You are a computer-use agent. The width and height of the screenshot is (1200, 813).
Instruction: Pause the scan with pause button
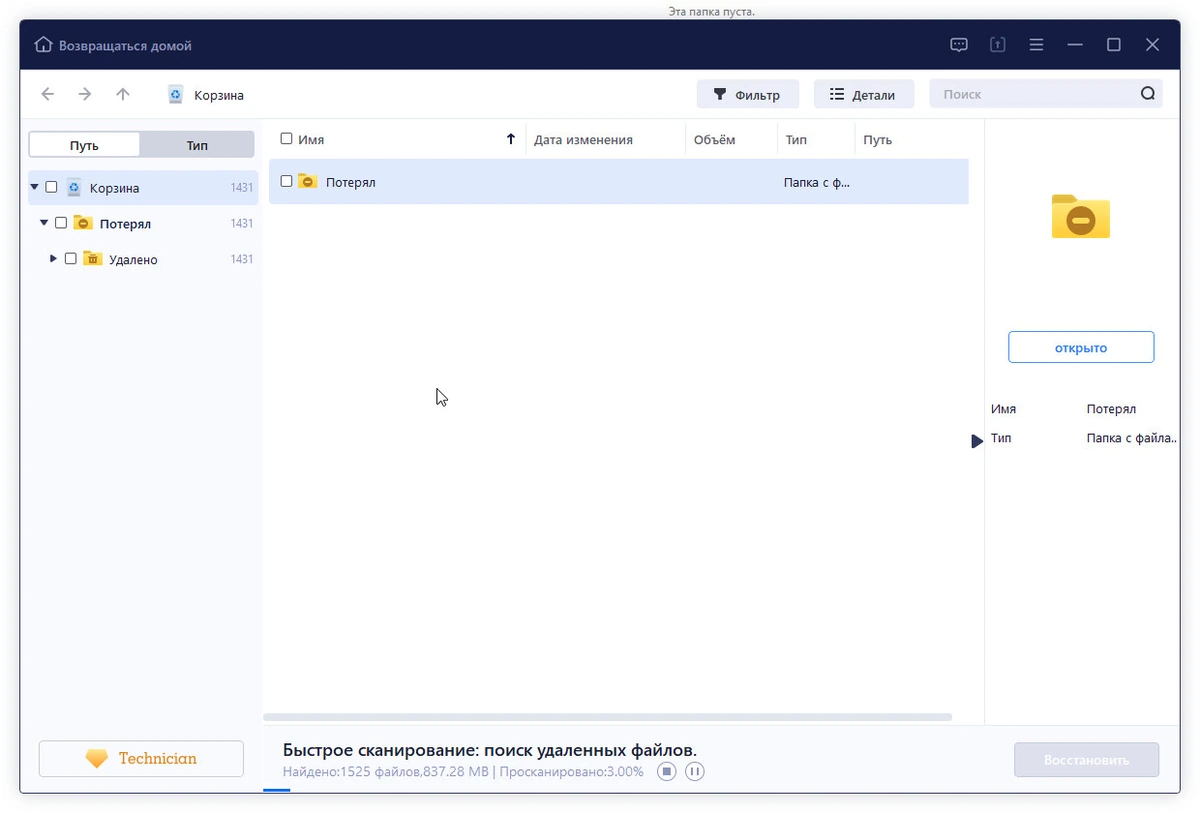pos(695,771)
